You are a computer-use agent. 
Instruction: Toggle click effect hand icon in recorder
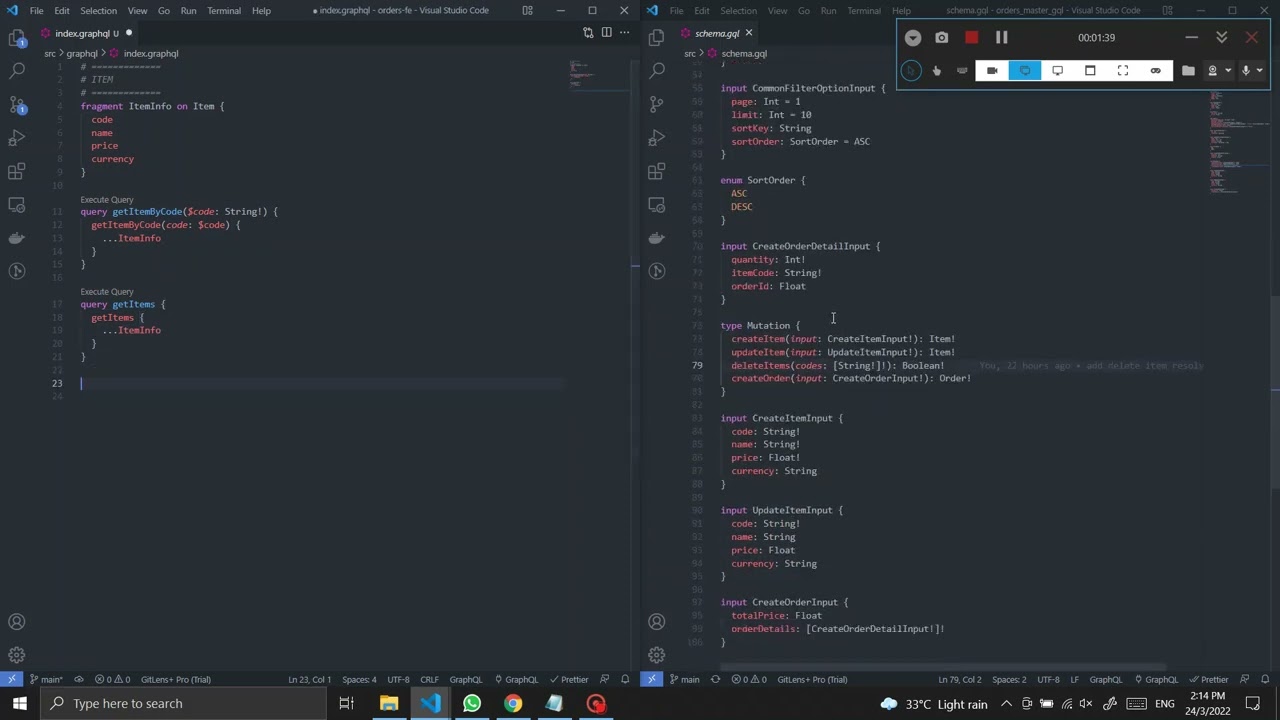pyautogui.click(x=936, y=70)
